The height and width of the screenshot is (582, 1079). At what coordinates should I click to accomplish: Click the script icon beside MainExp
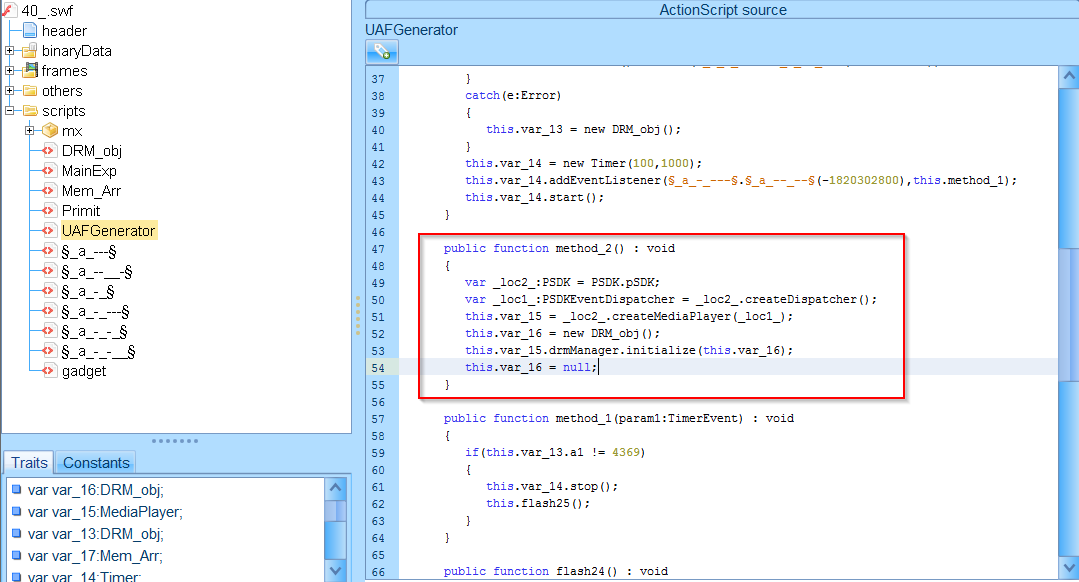(49, 171)
